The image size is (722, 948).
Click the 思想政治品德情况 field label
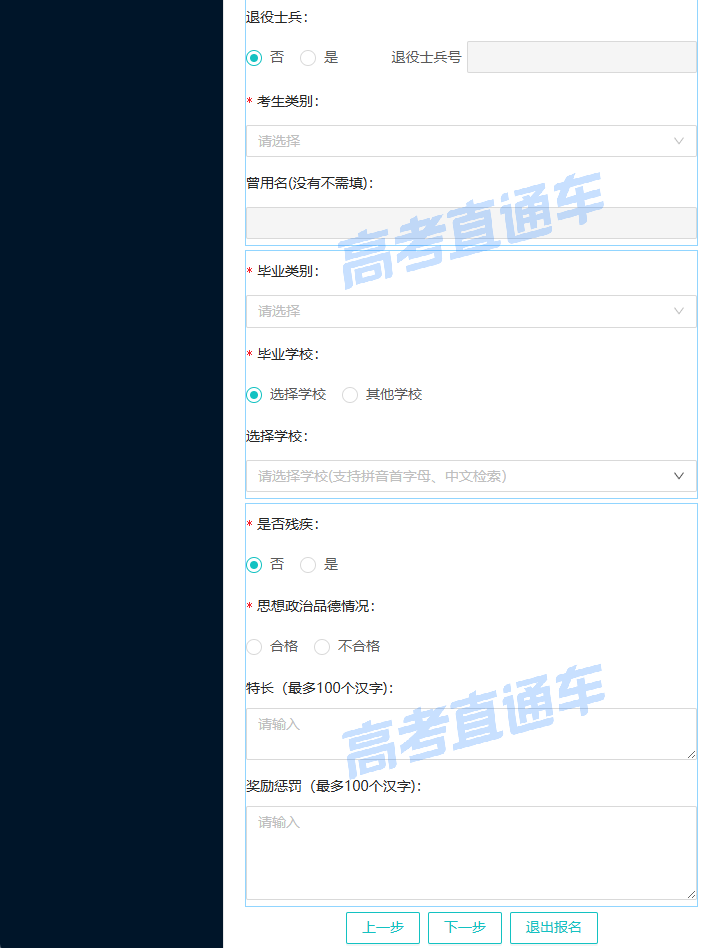pos(316,606)
